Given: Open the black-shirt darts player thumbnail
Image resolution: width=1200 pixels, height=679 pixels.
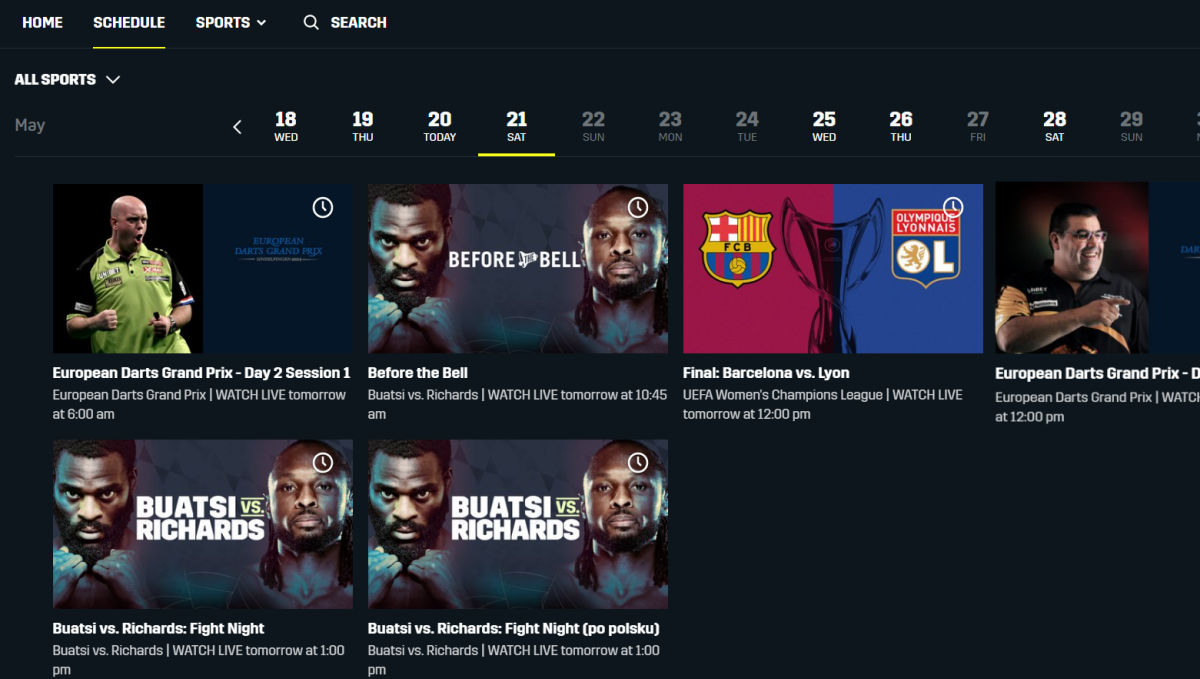Looking at the screenshot, I should (x=1098, y=268).
